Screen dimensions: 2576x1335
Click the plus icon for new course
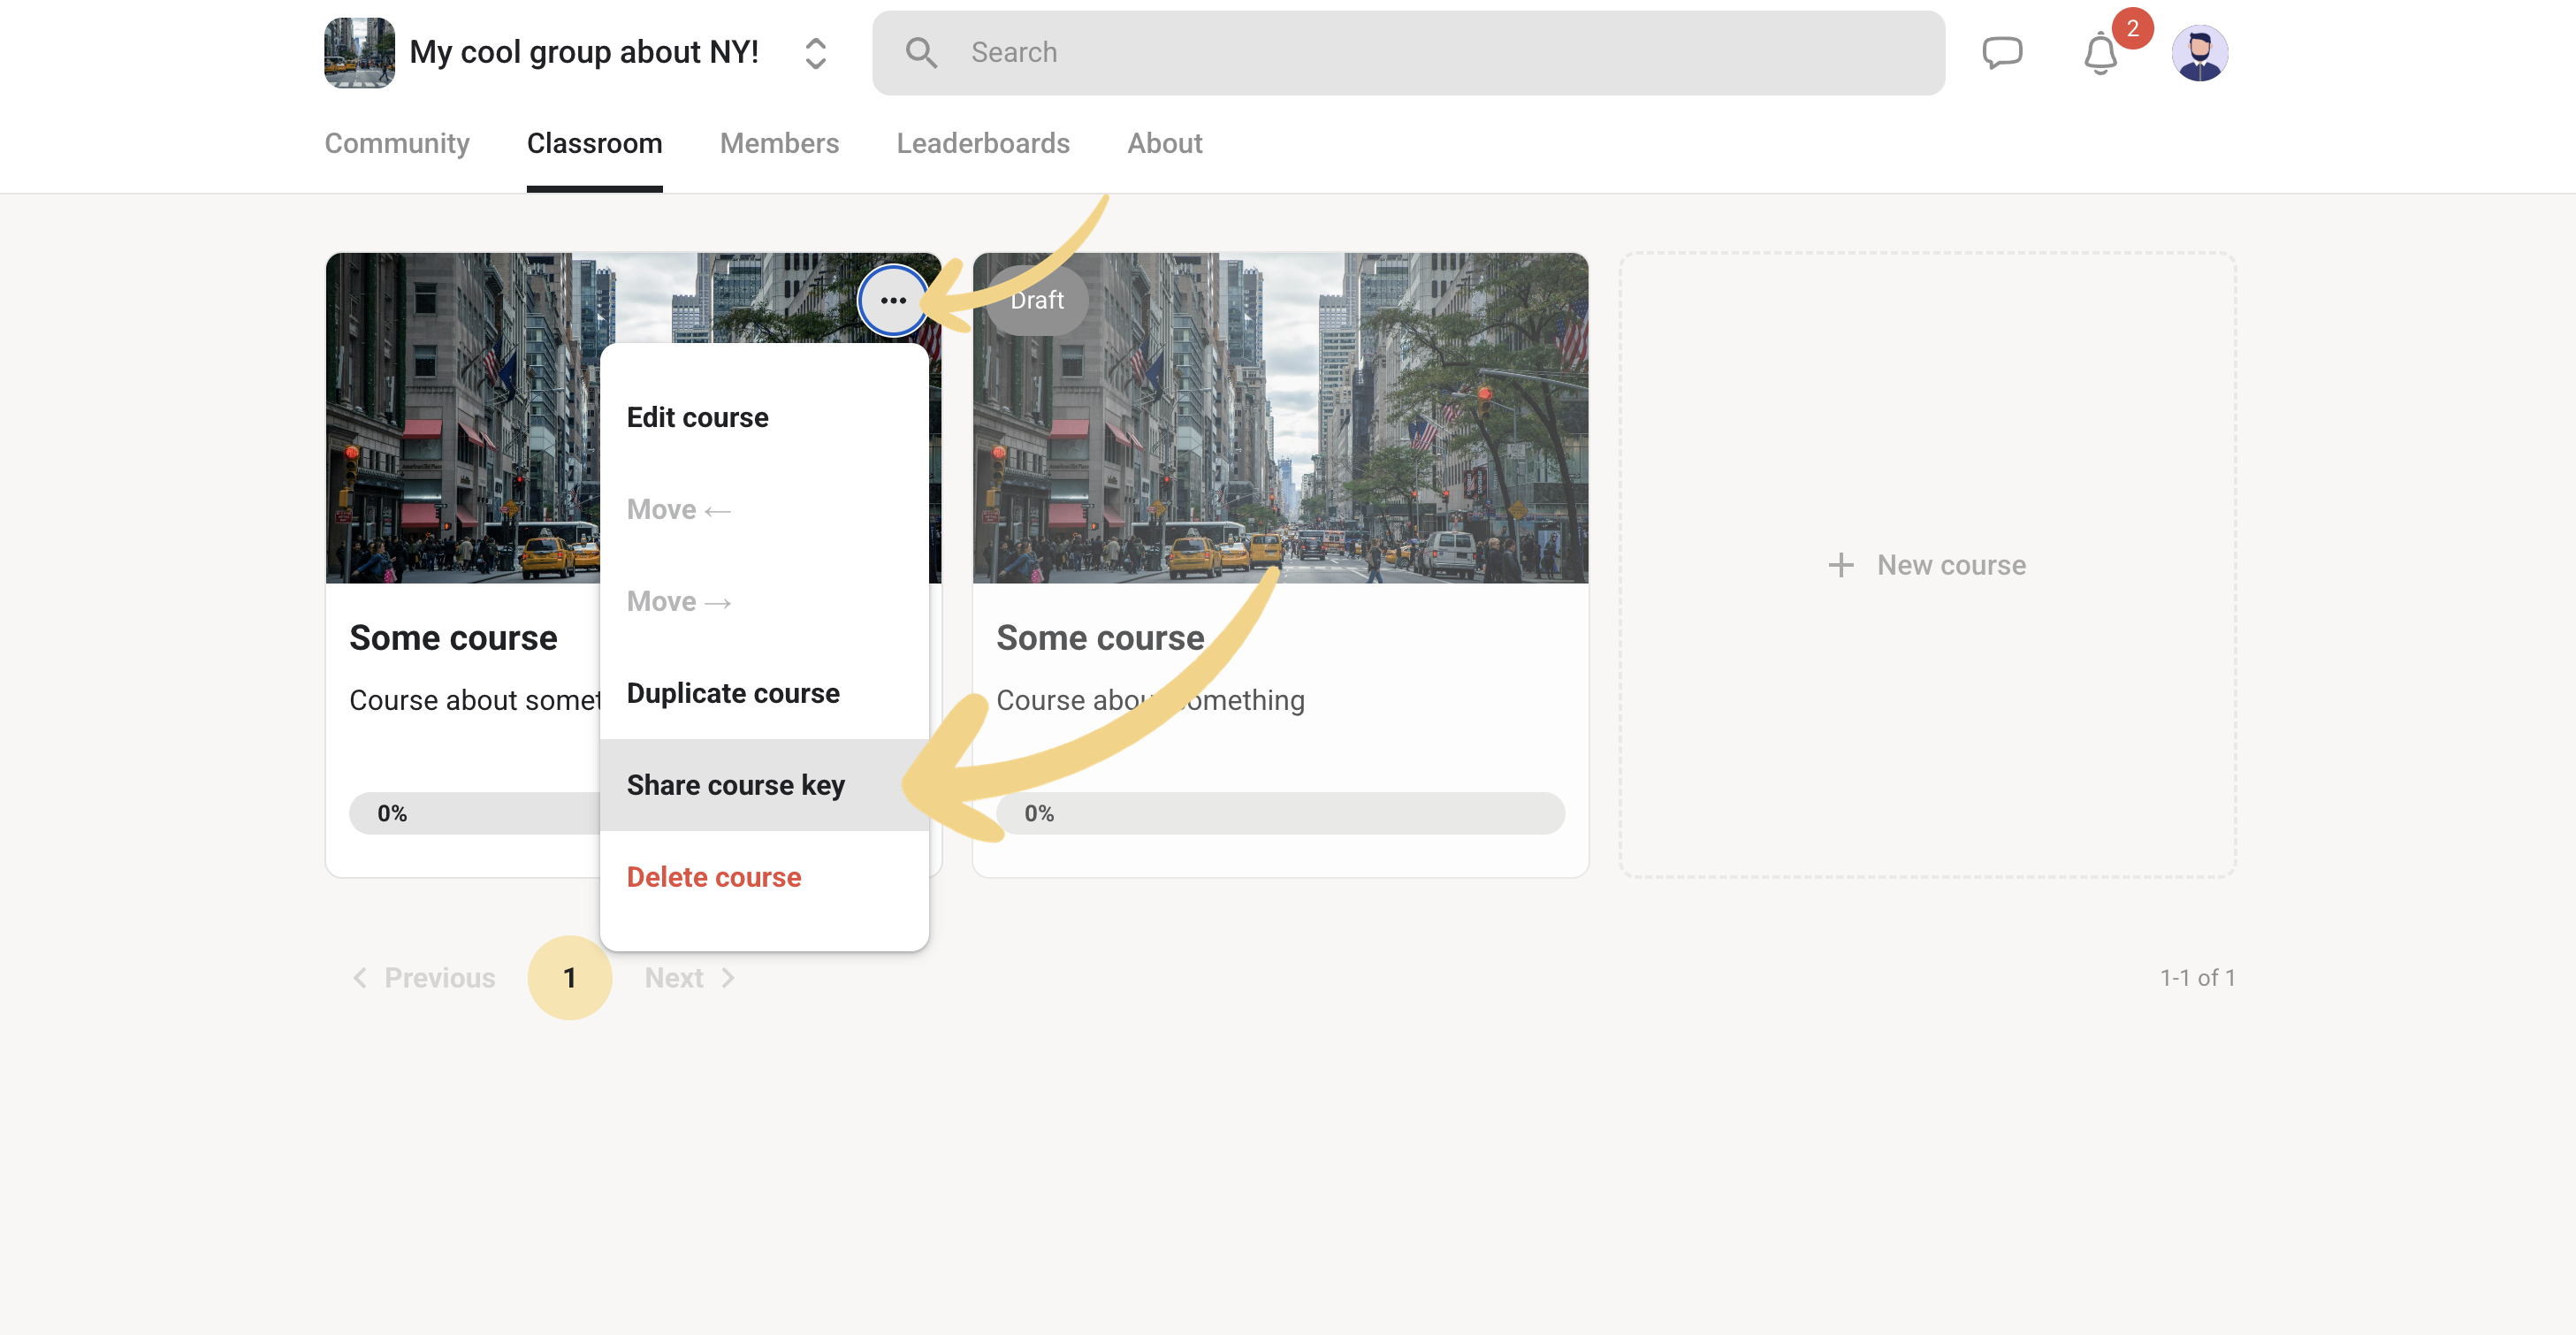(x=1840, y=565)
